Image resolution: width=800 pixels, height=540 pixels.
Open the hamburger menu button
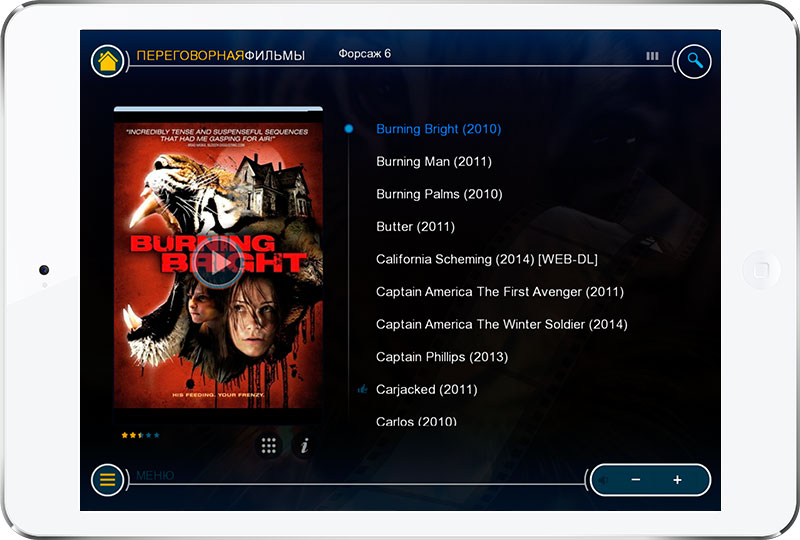[108, 480]
